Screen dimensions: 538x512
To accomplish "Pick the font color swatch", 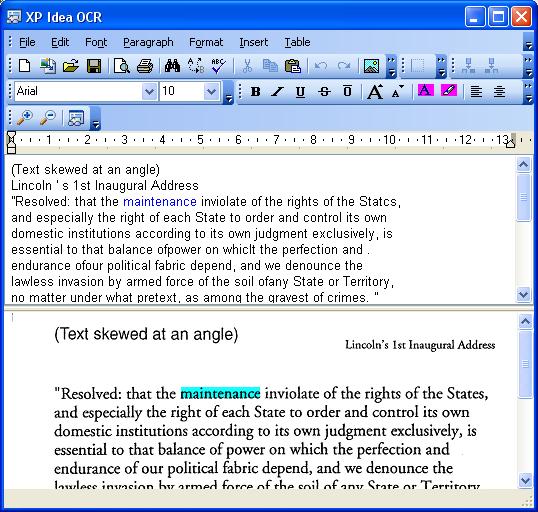I will point(425,91).
